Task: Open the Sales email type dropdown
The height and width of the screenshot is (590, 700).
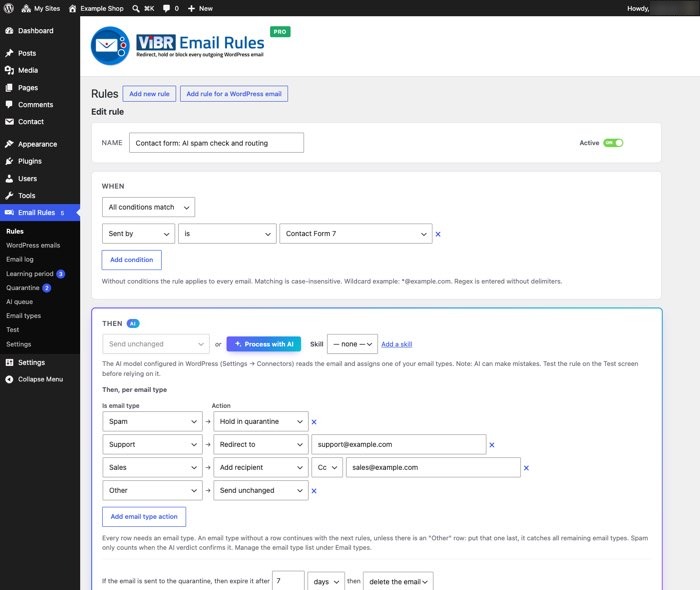Action: (x=152, y=467)
